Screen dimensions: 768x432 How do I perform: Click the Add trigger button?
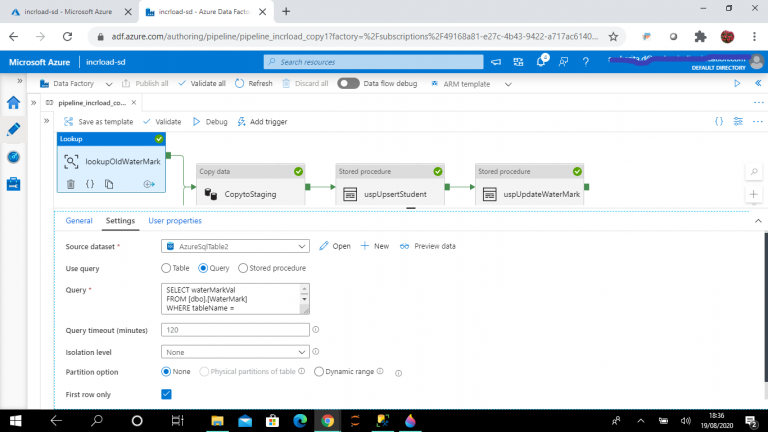(x=262, y=121)
